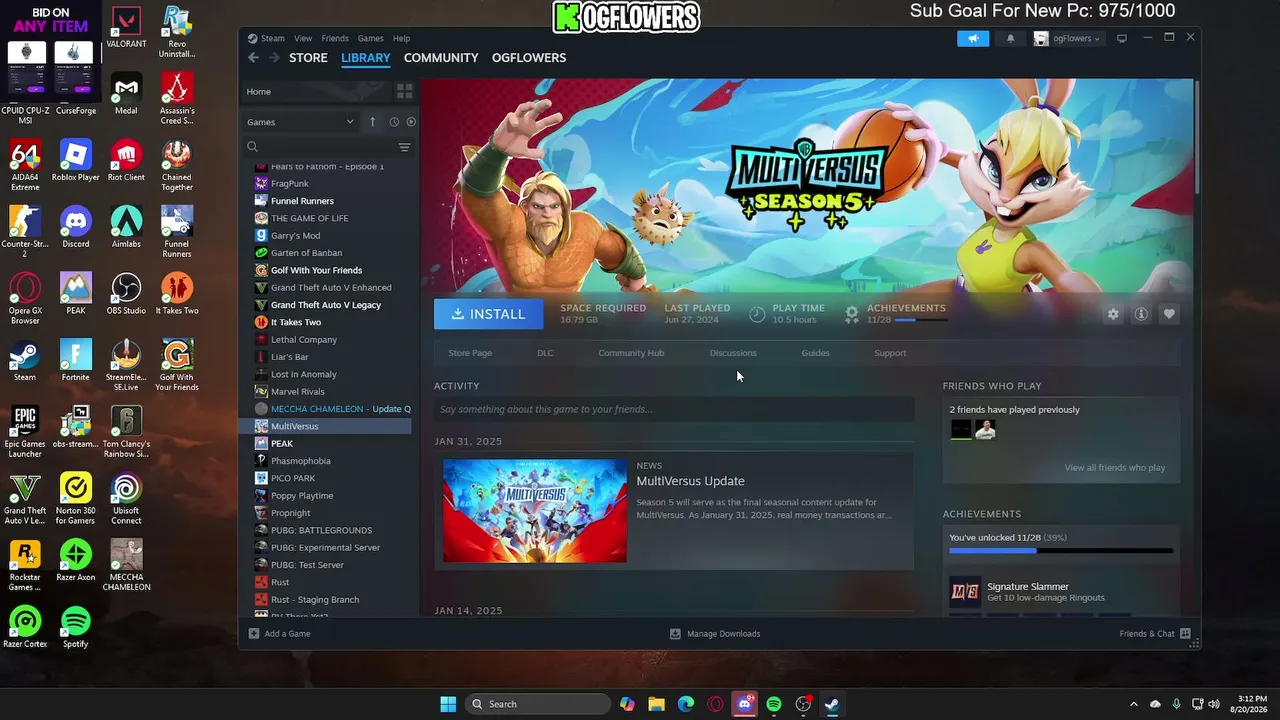
Task: Open Friends & Chat panel
Action: [1155, 634]
